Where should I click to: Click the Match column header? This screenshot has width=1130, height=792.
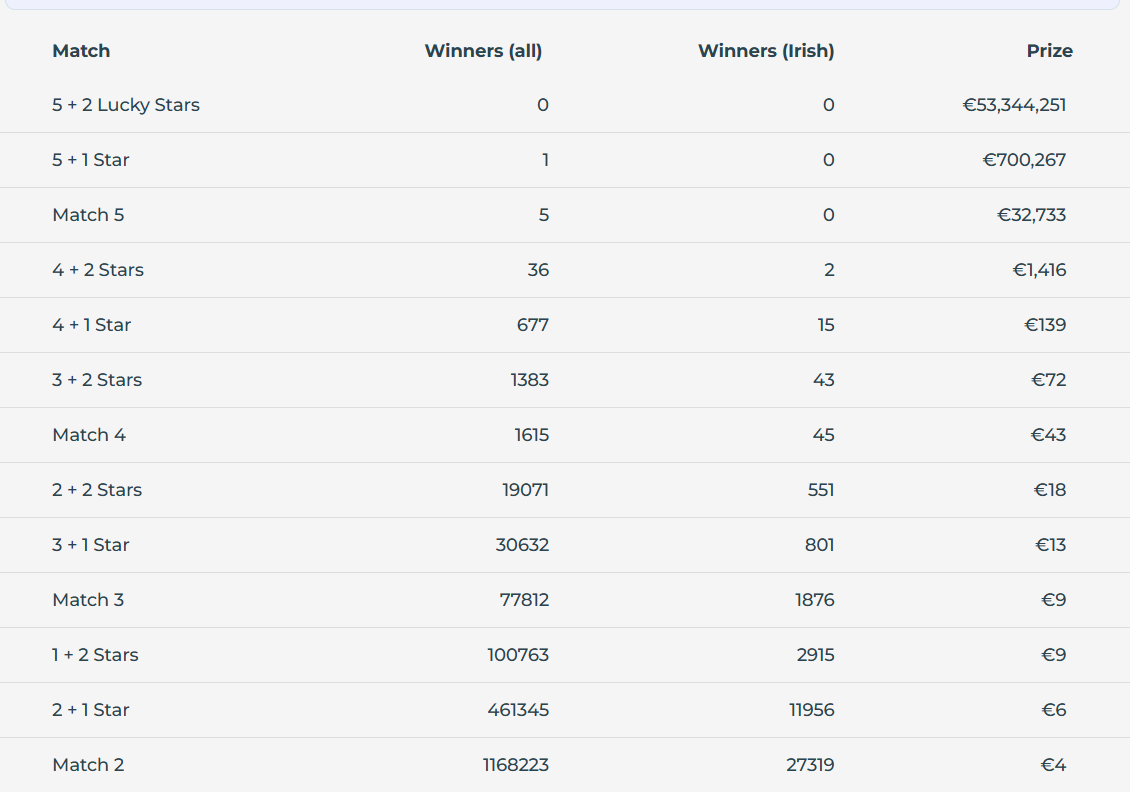[81, 51]
